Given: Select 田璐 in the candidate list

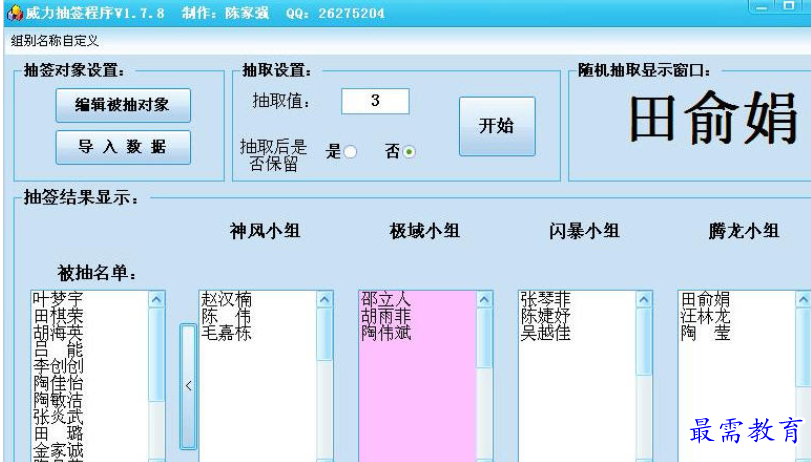Looking at the screenshot, I should point(58,433).
